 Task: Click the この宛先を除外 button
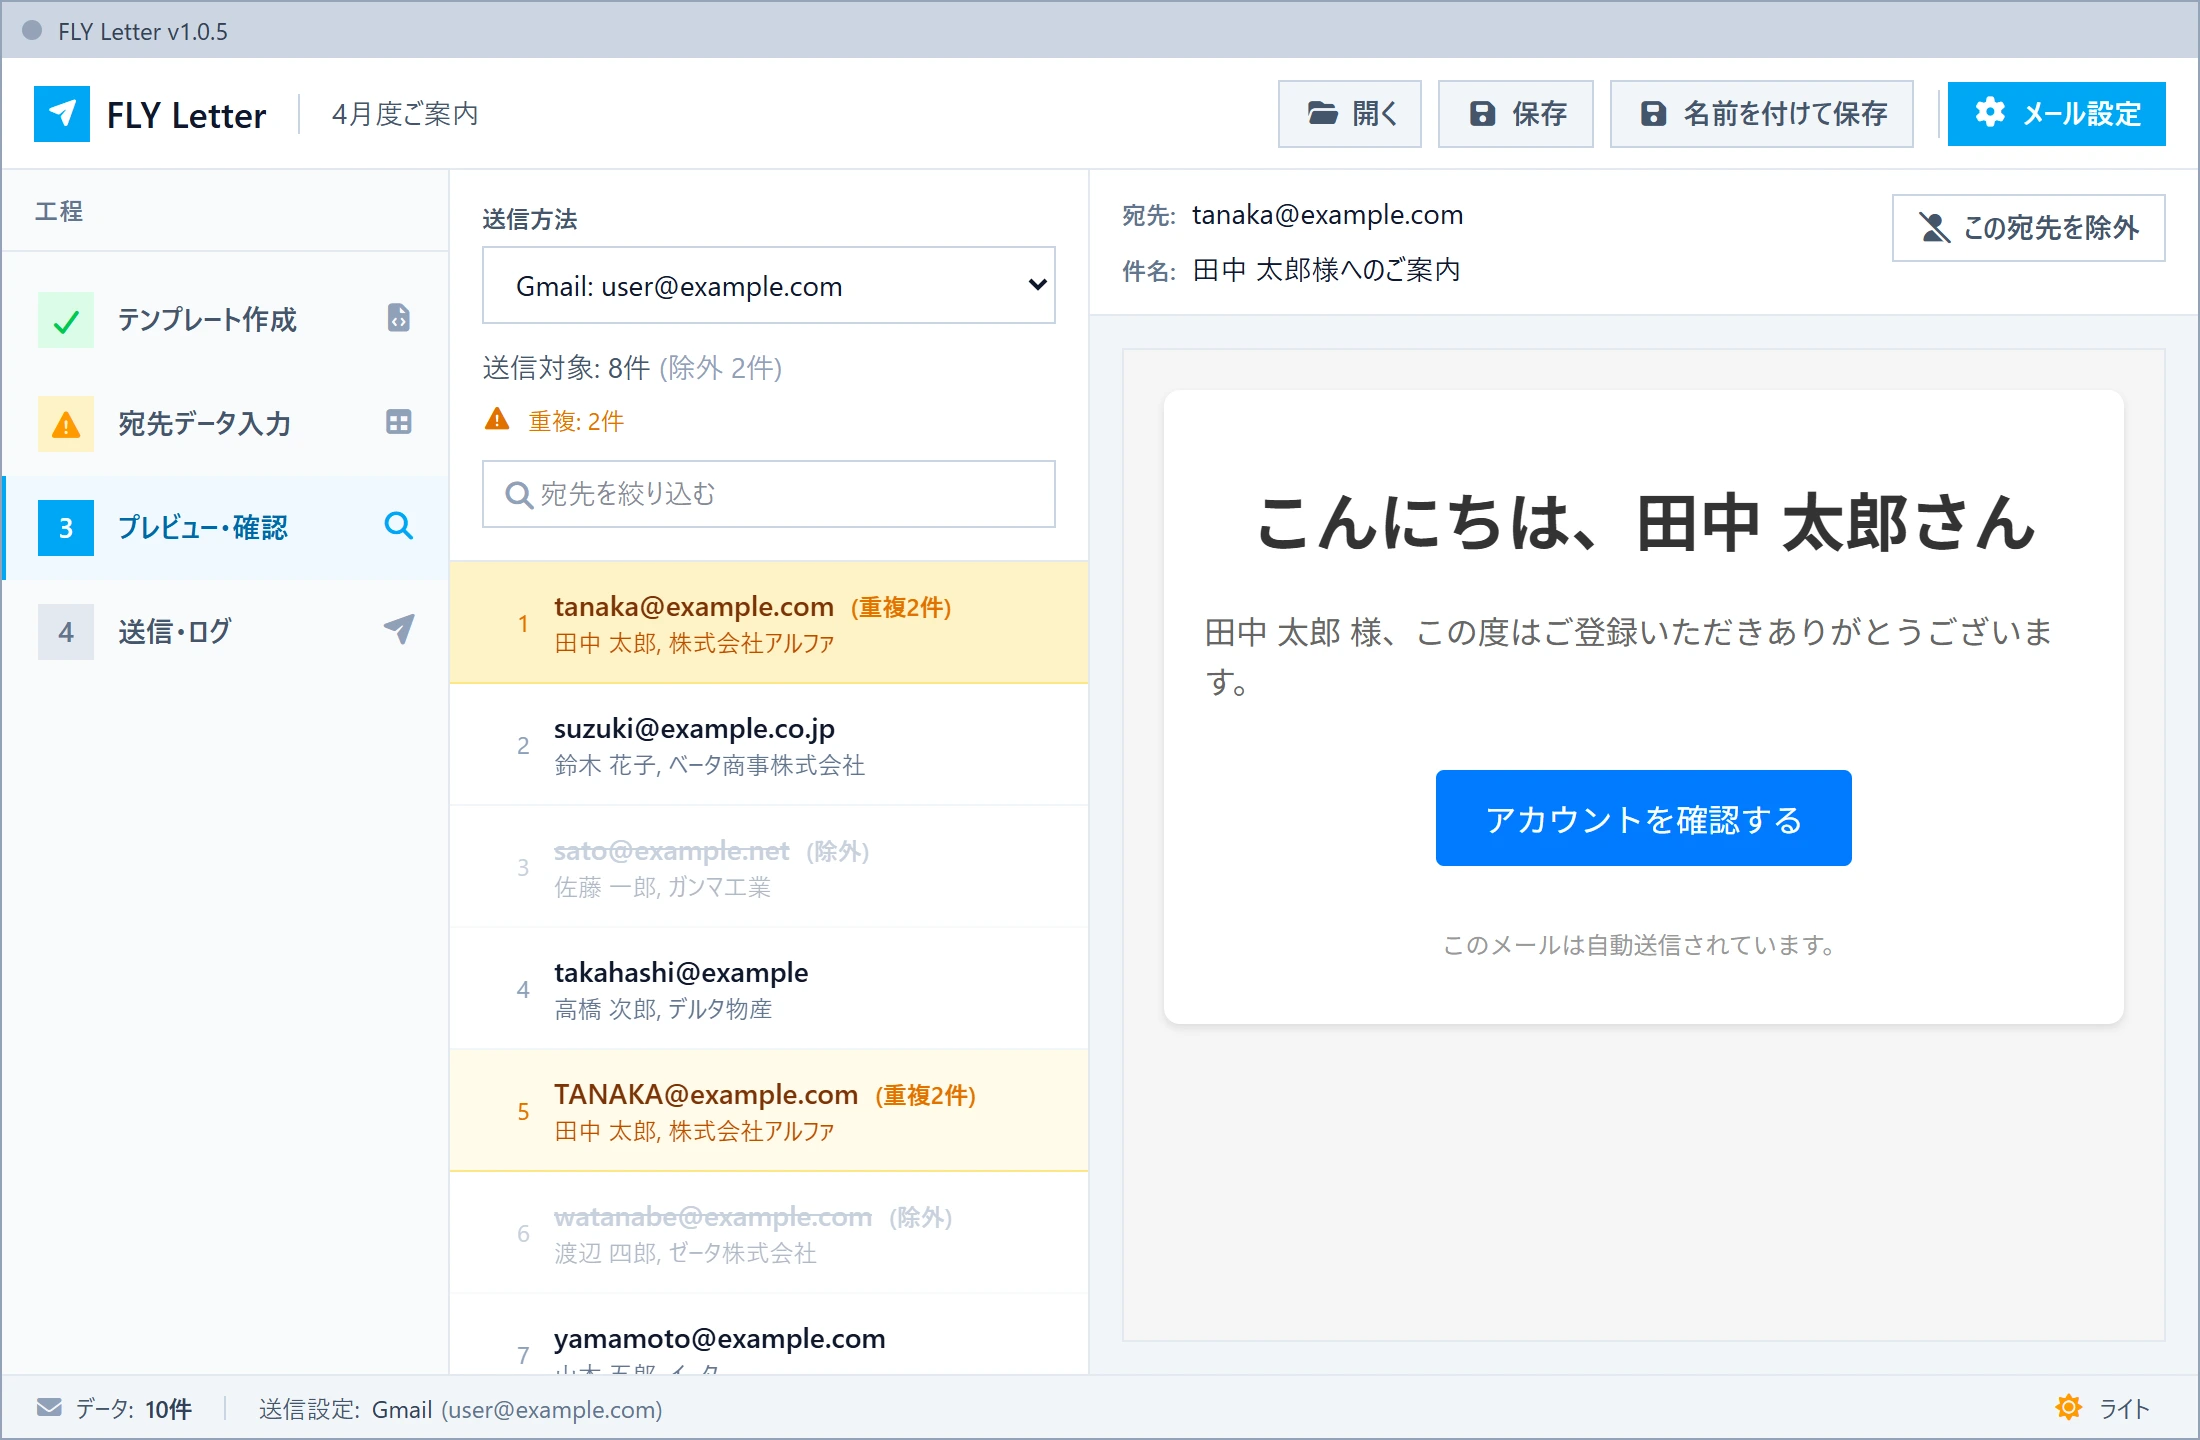2029,228
